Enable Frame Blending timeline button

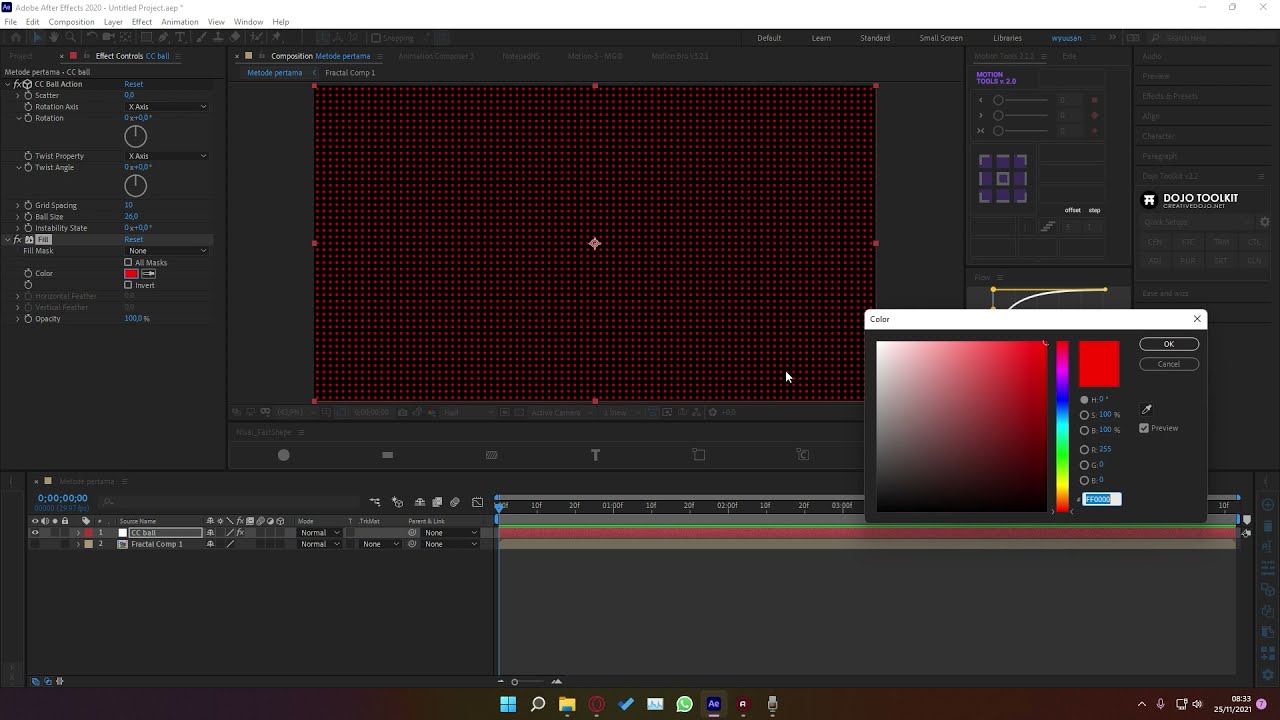pos(437,502)
